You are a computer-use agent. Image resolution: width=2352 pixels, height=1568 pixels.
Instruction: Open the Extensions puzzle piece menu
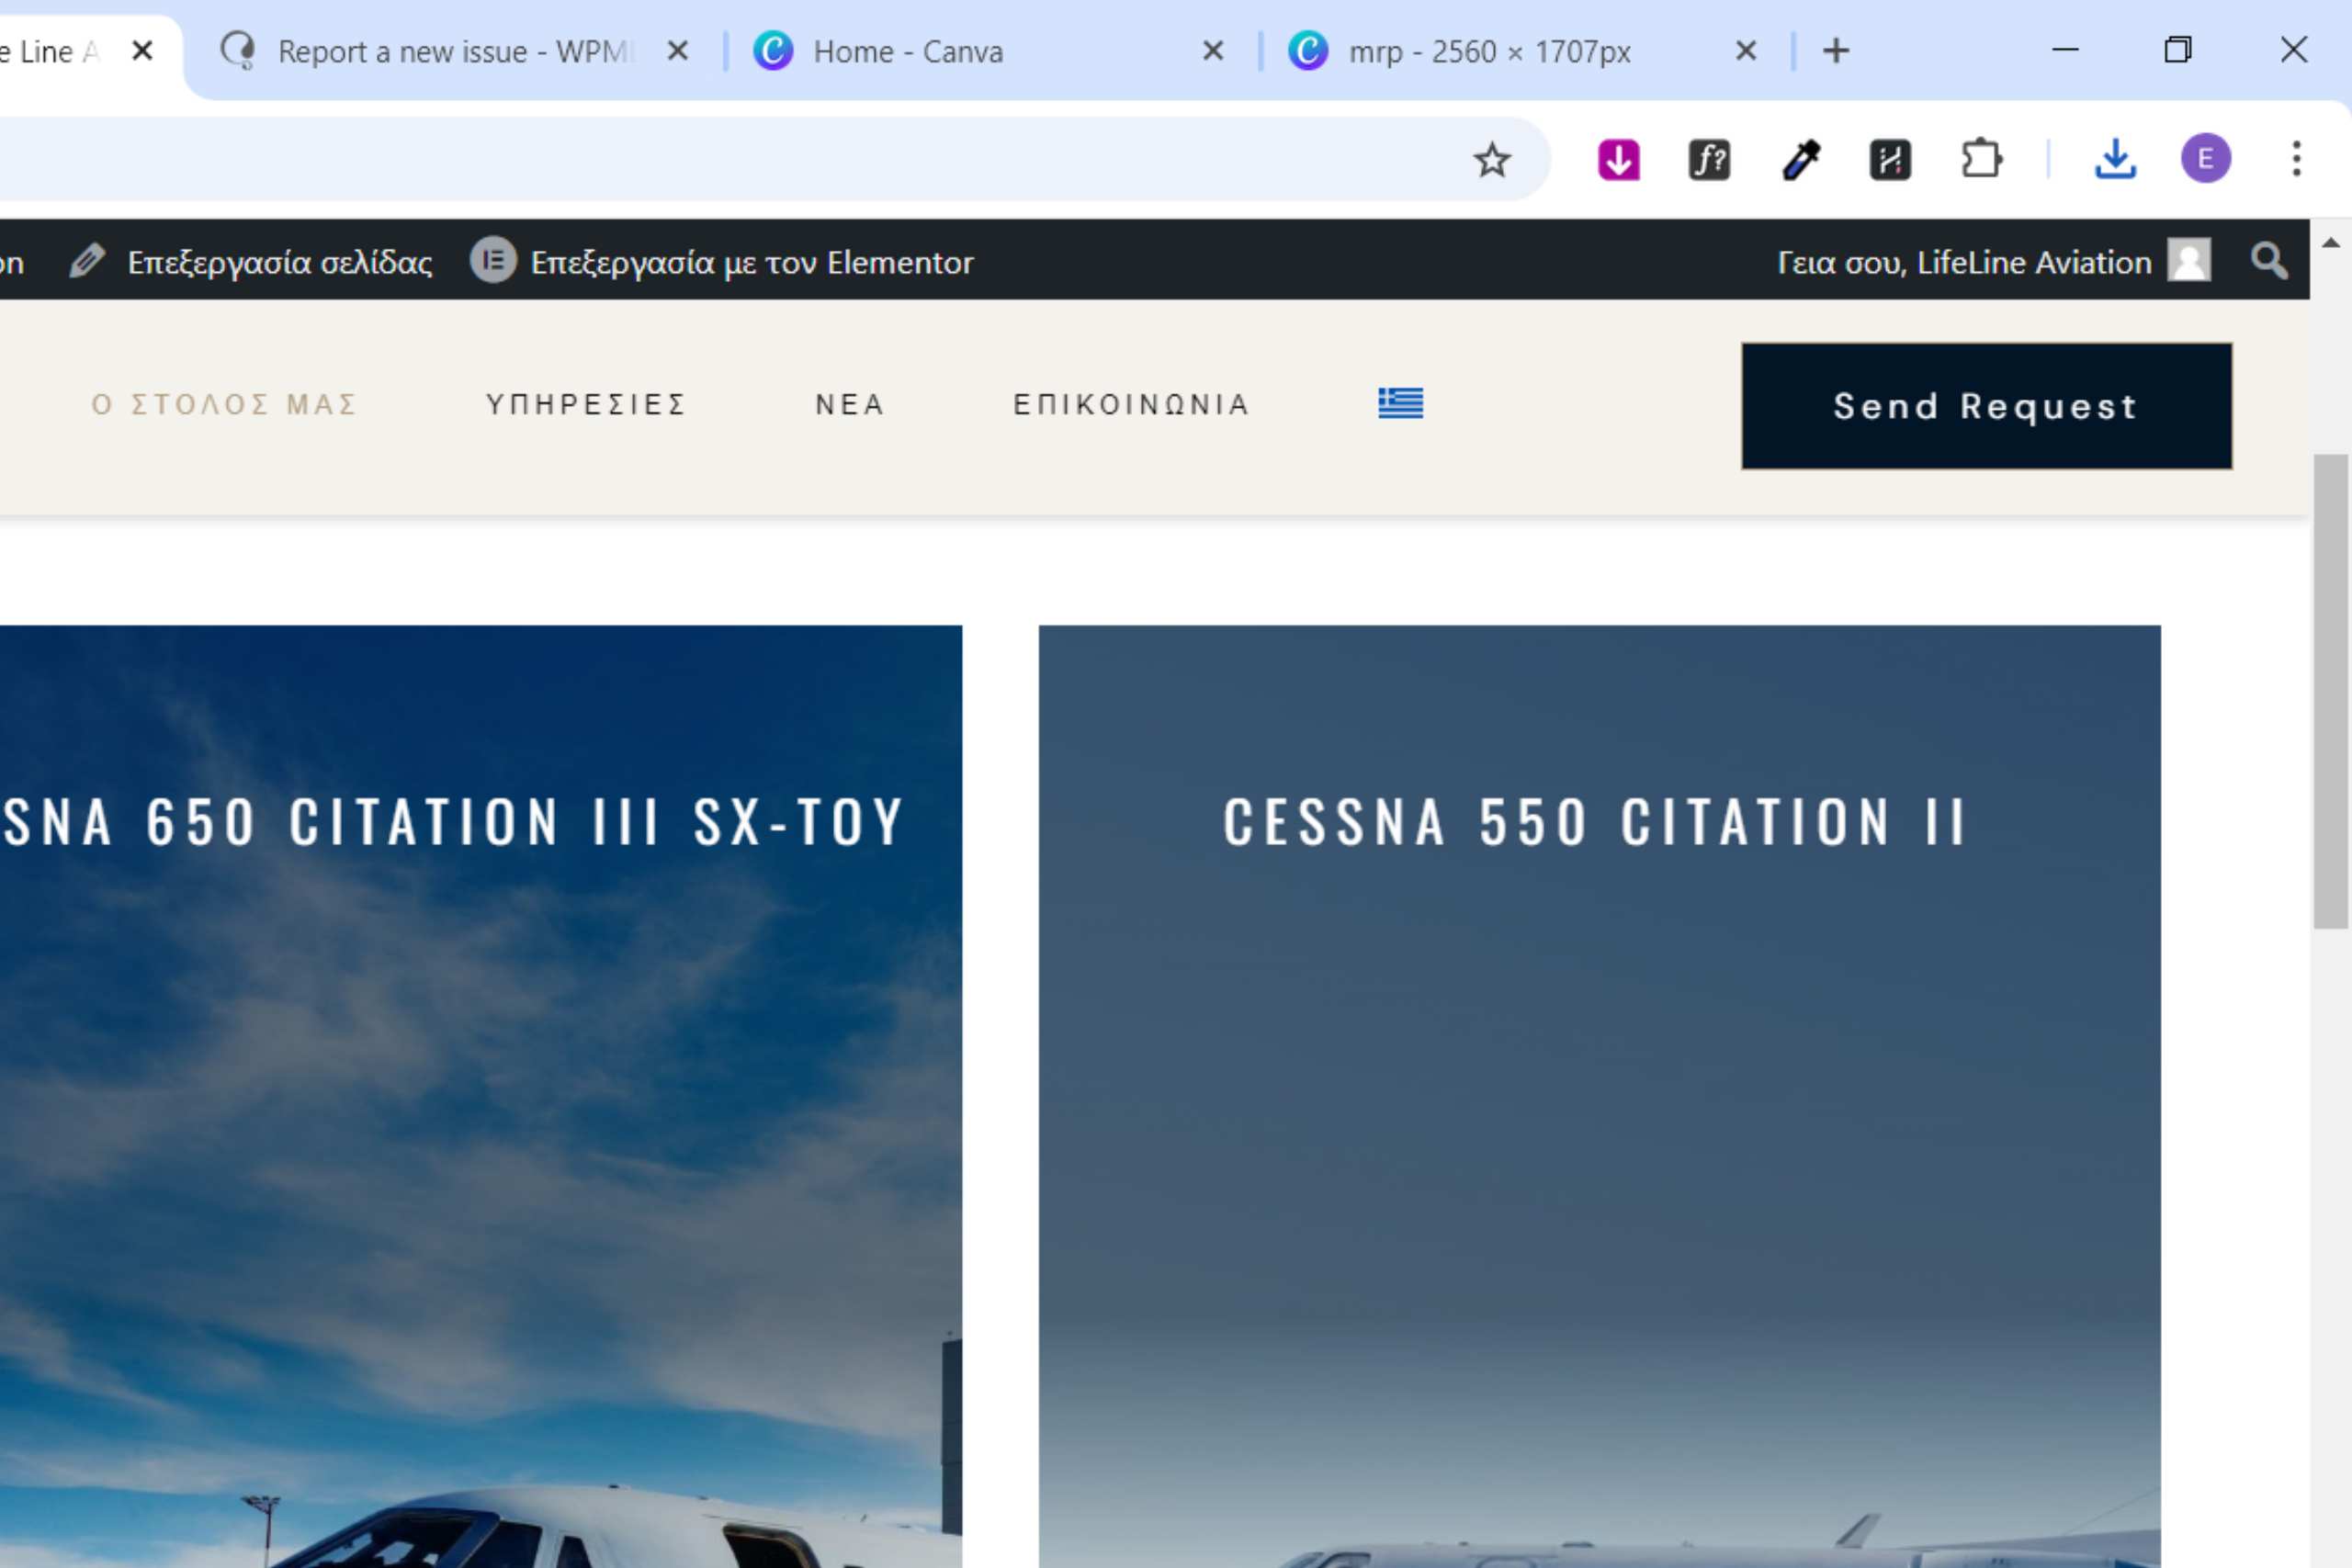pos(1981,160)
